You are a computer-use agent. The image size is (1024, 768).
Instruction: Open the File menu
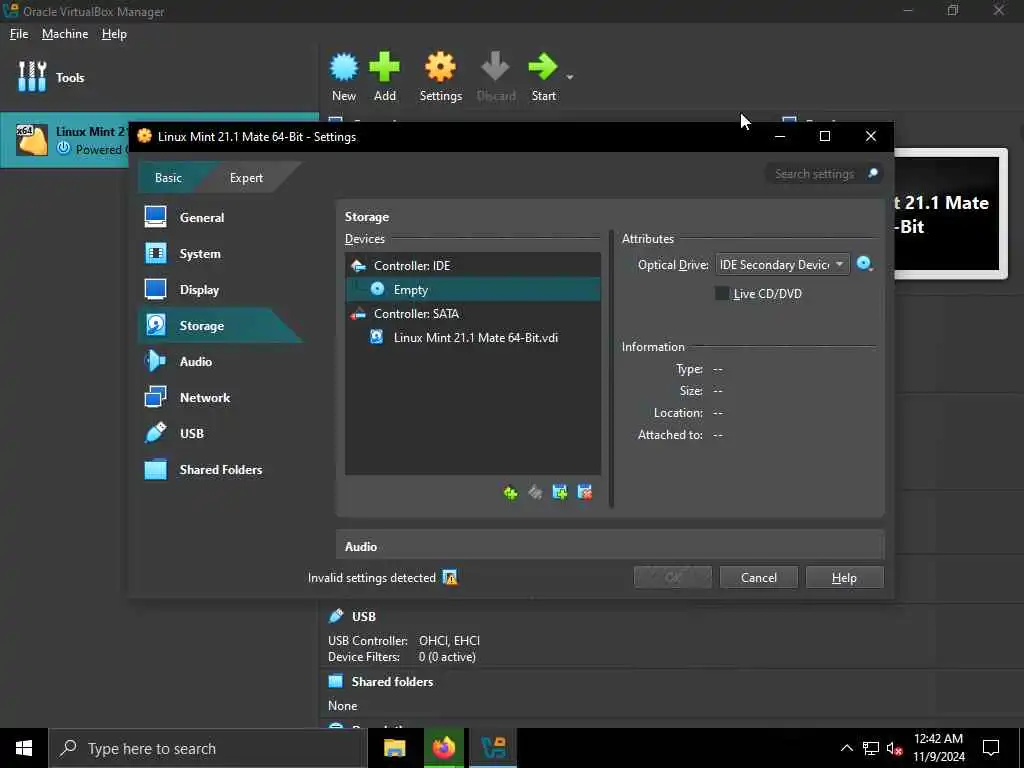[x=19, y=34]
